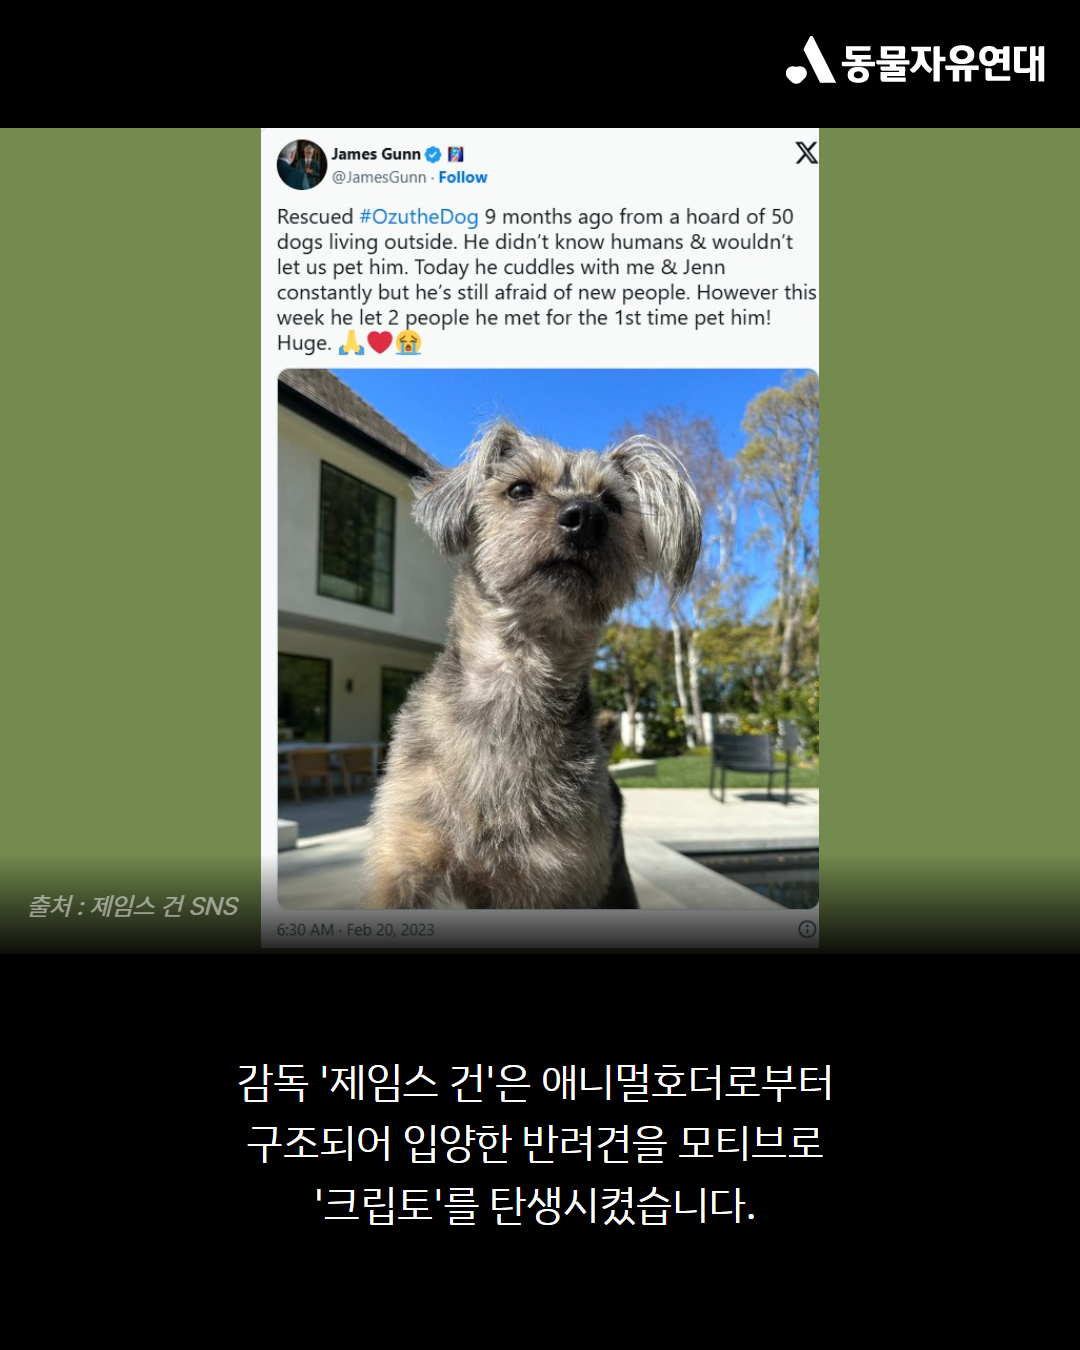
Task: Click the source caption 출처 : 제임스 건 SNS
Action: pos(133,906)
